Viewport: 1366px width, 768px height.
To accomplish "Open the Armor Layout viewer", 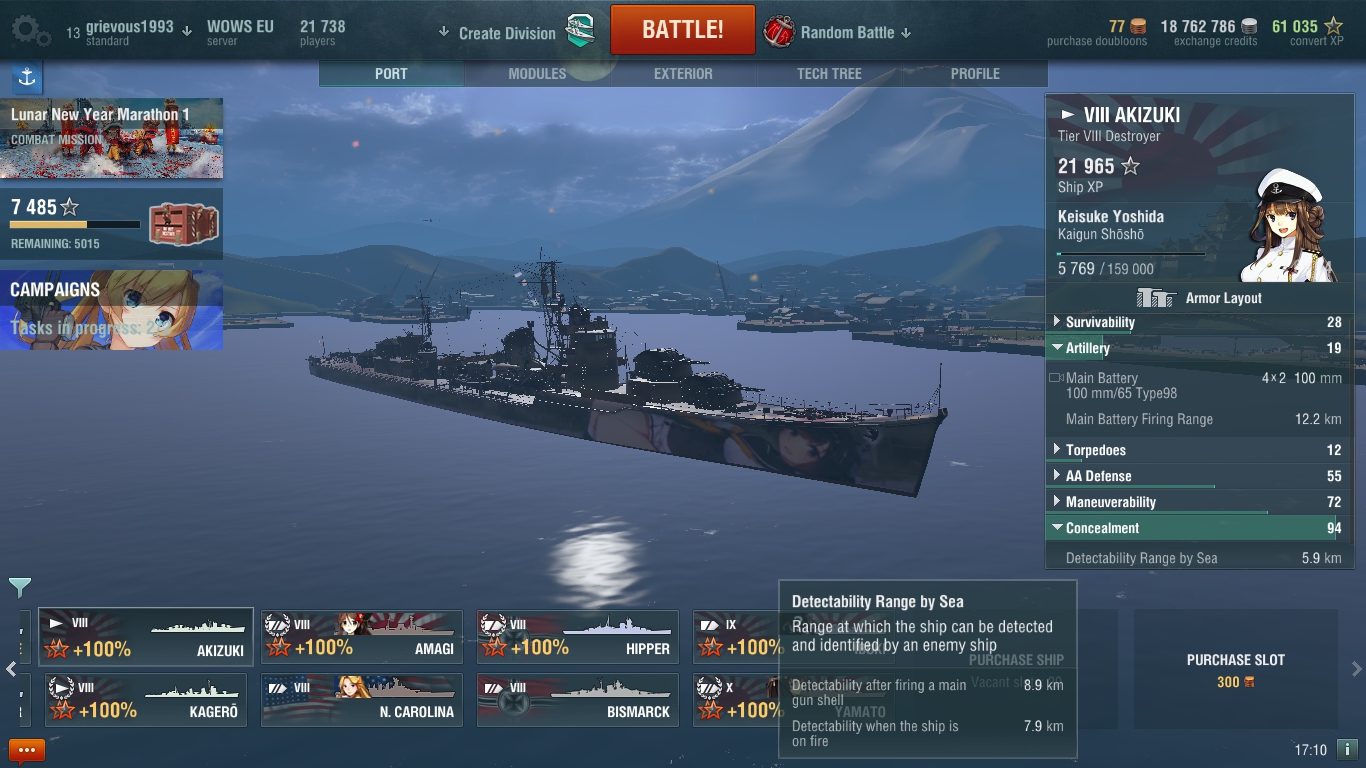I will [x=1199, y=298].
